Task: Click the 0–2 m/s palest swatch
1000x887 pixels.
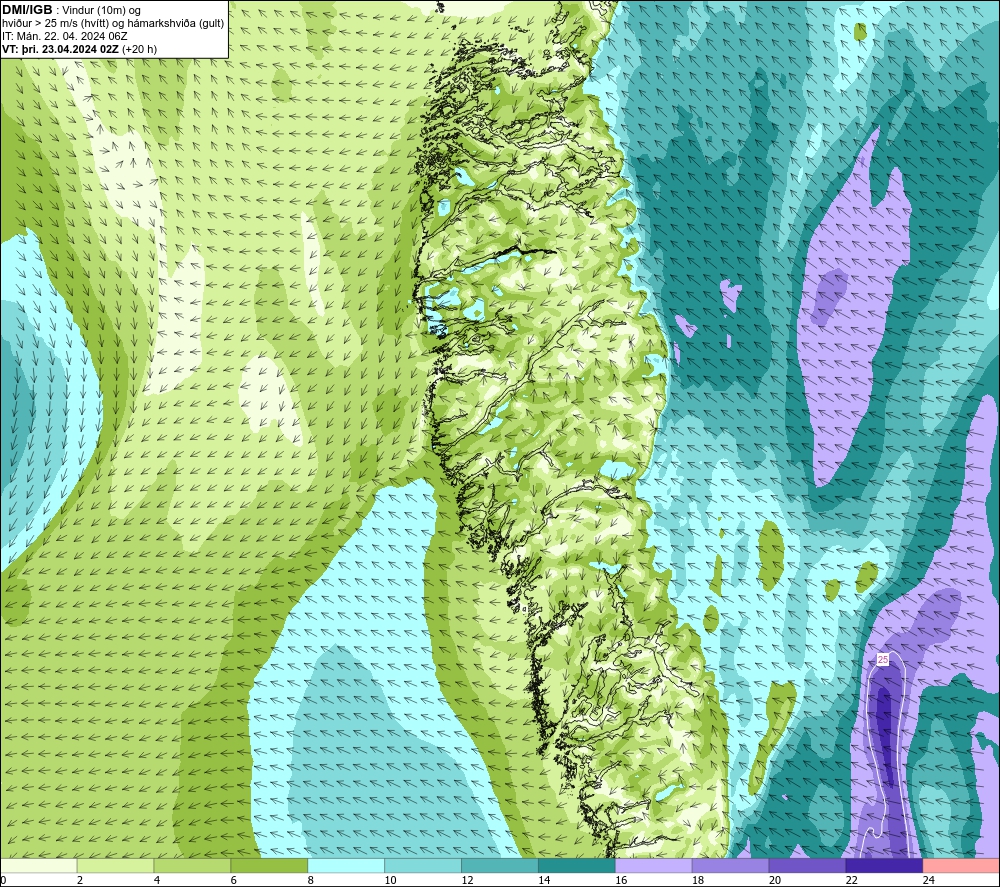Action: tap(38, 865)
